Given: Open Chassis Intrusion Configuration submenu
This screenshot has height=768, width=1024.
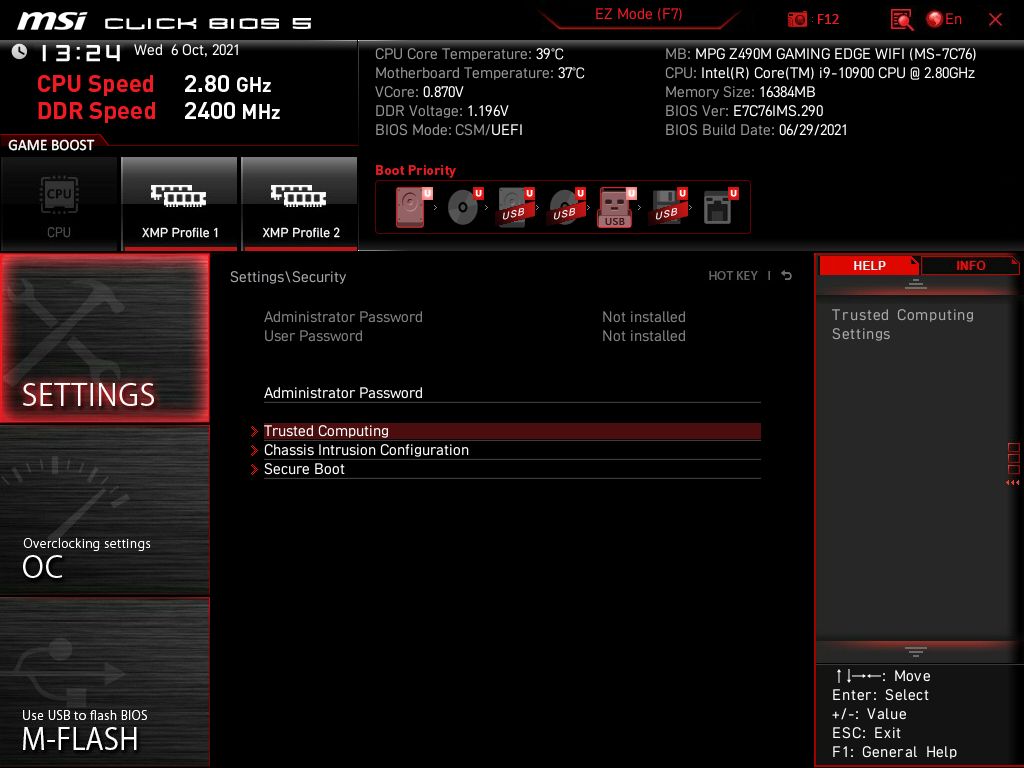Looking at the screenshot, I should coord(512,450).
